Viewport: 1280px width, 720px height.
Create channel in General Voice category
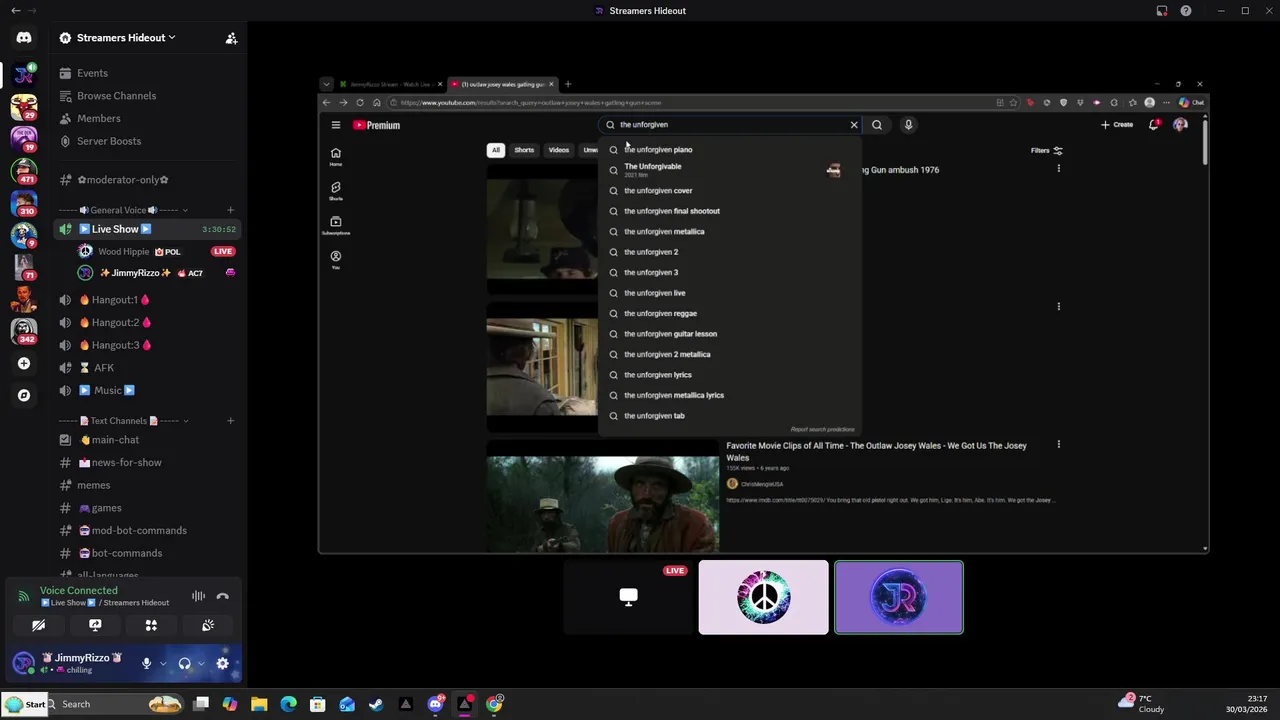coord(230,210)
